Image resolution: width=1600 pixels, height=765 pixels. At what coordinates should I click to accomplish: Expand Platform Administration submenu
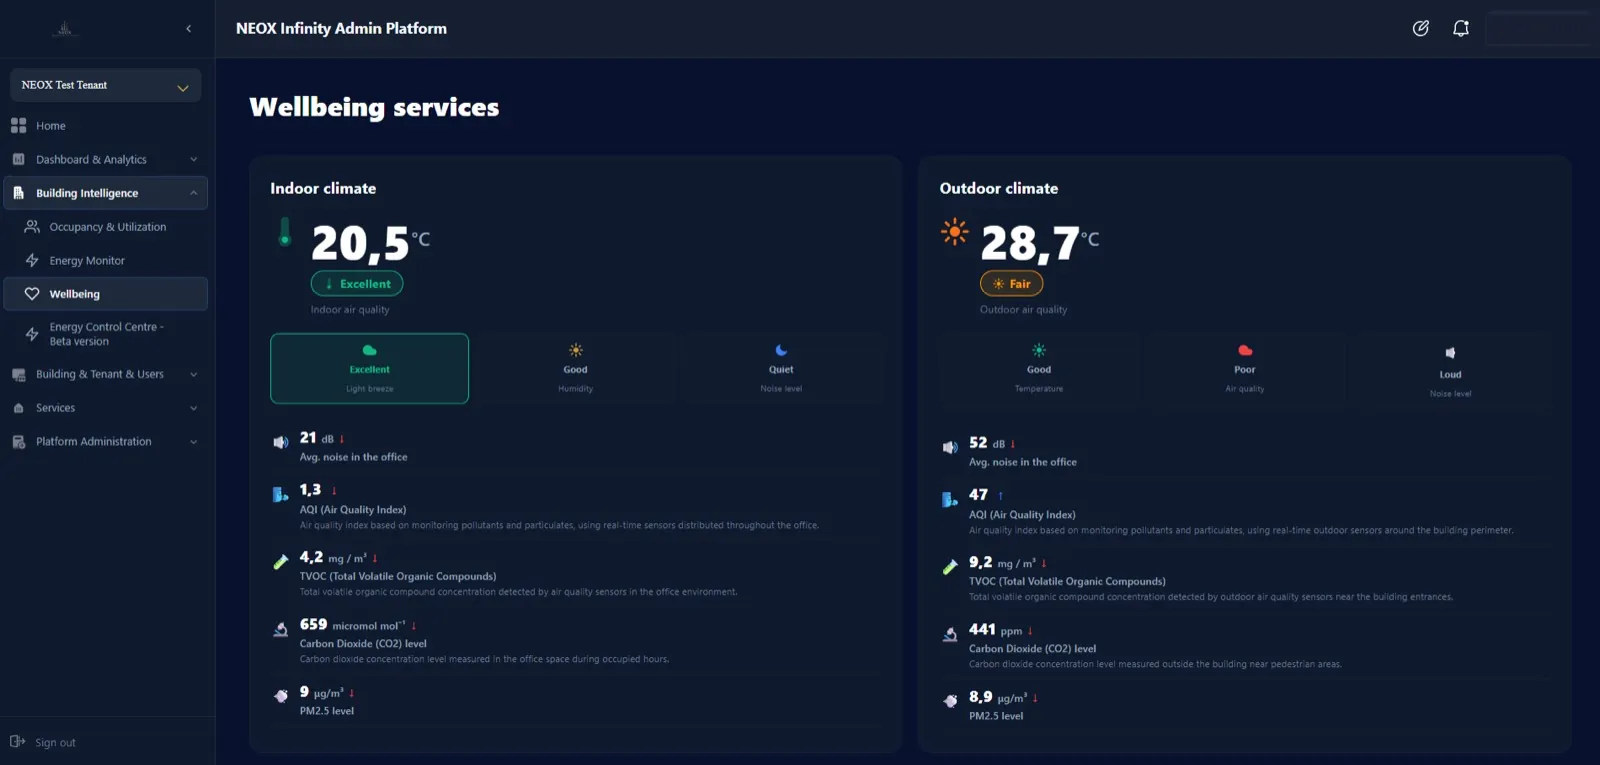click(x=193, y=441)
